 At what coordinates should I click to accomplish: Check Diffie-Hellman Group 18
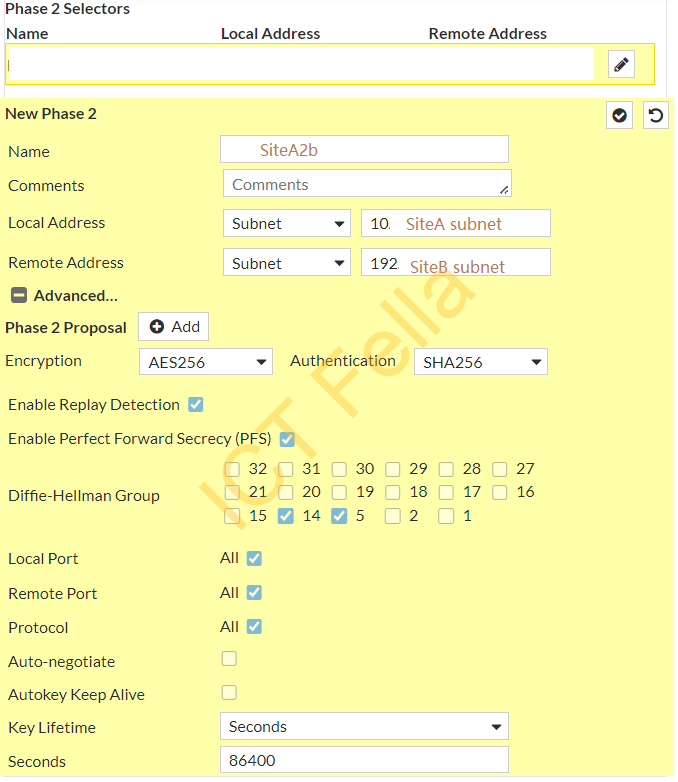coord(393,492)
